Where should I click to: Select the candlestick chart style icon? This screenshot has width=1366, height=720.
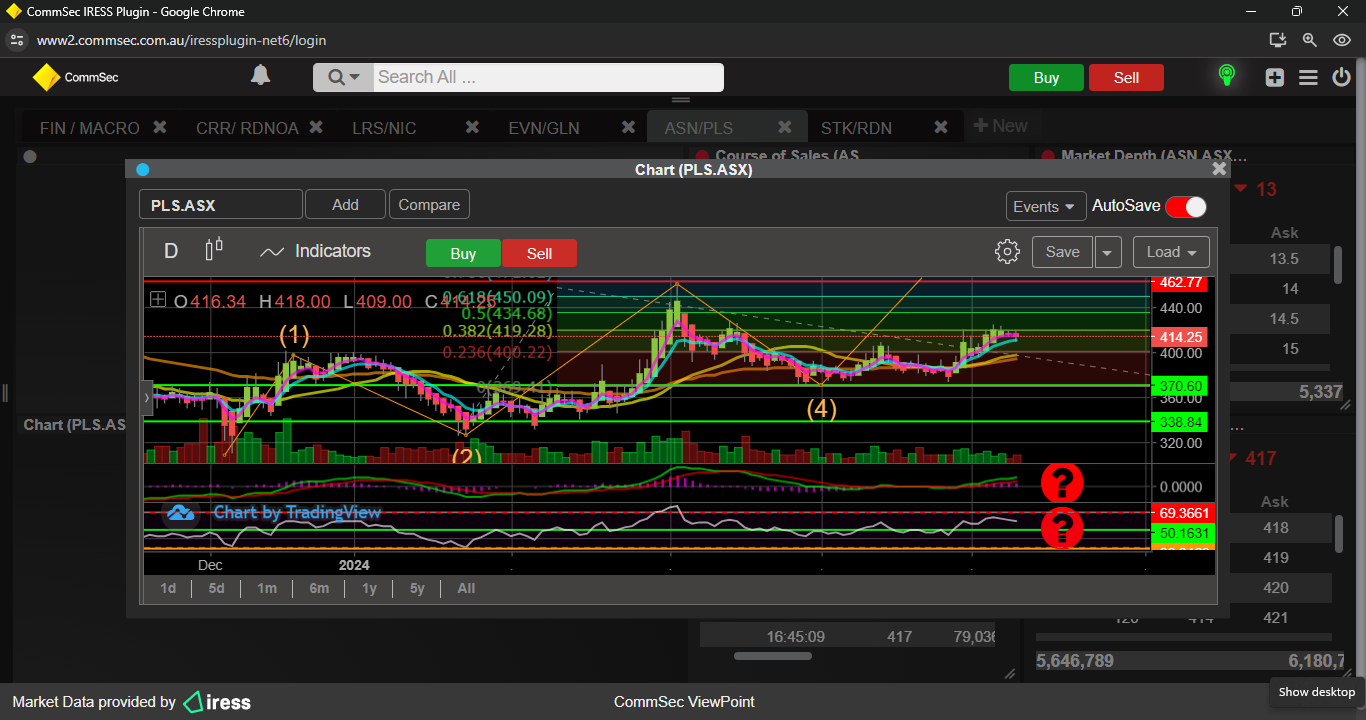click(x=214, y=251)
